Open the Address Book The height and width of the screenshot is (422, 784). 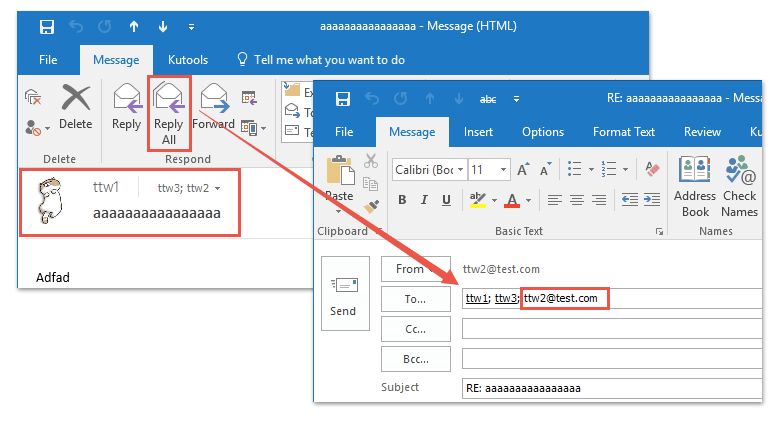695,185
